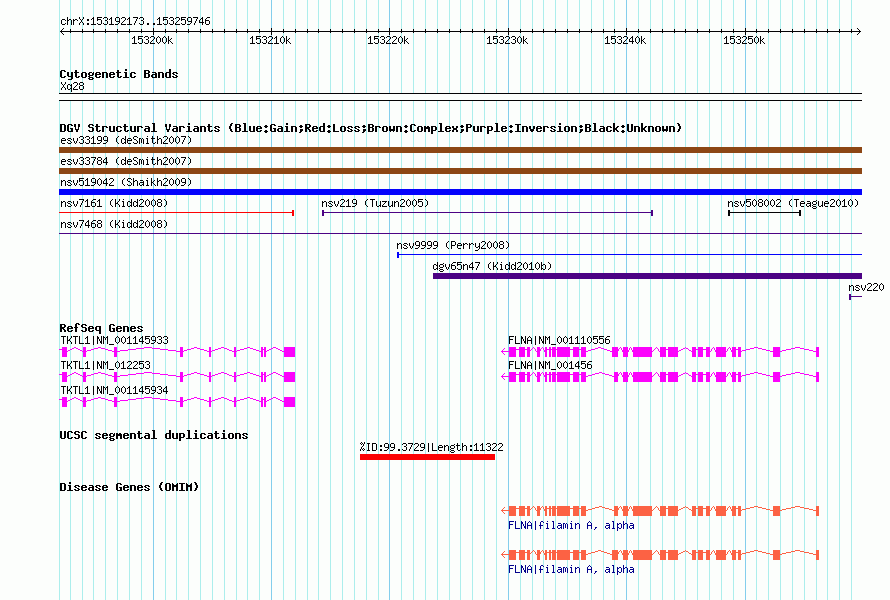
Task: Click the %ID:99.3729|Length:11322 label
Action: [x=431, y=447]
